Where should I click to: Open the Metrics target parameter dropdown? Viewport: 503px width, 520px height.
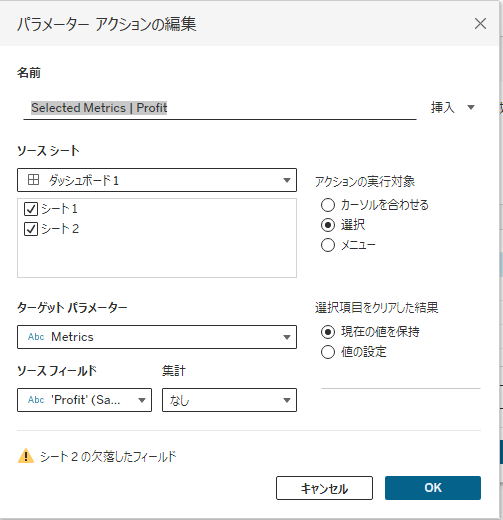coord(157,337)
